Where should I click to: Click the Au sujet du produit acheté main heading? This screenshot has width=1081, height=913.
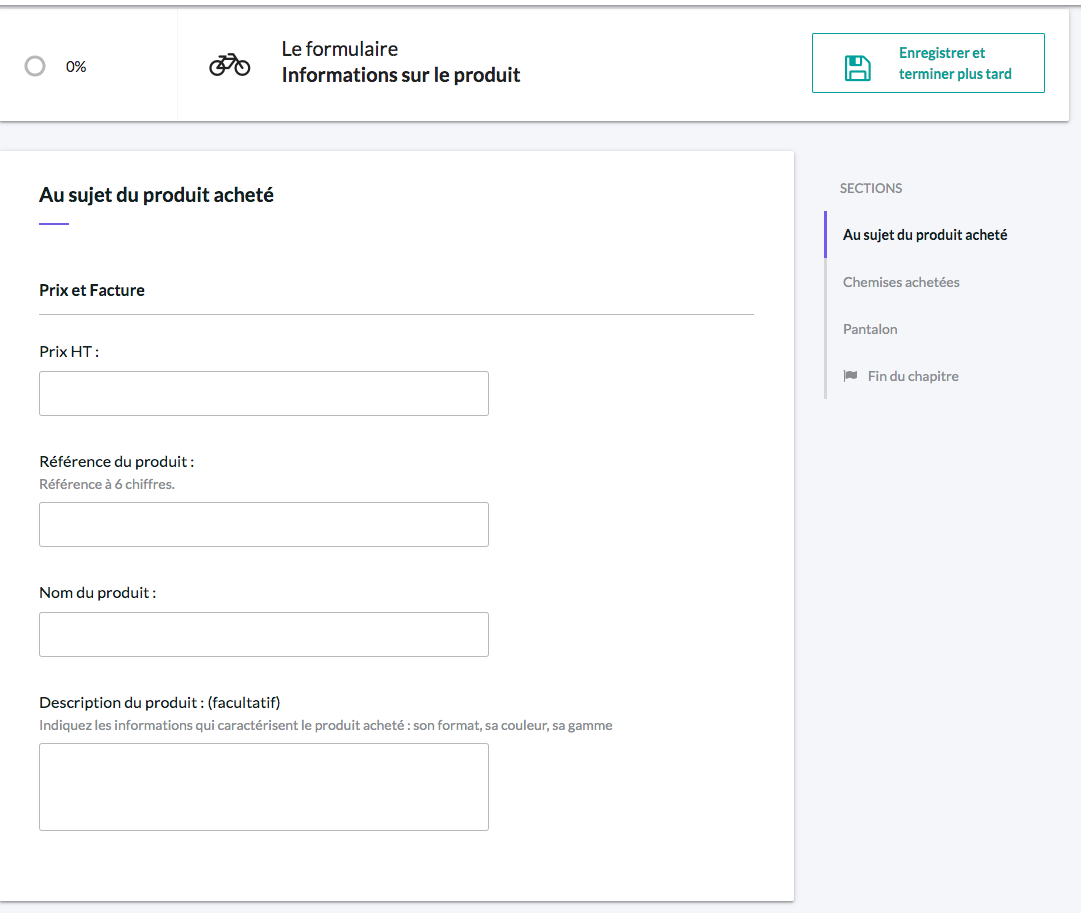(x=156, y=195)
